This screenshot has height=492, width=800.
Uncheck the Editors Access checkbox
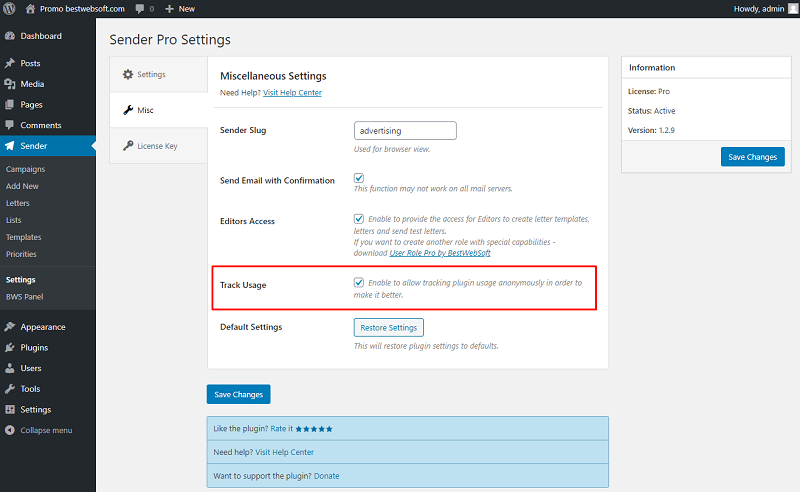click(359, 218)
